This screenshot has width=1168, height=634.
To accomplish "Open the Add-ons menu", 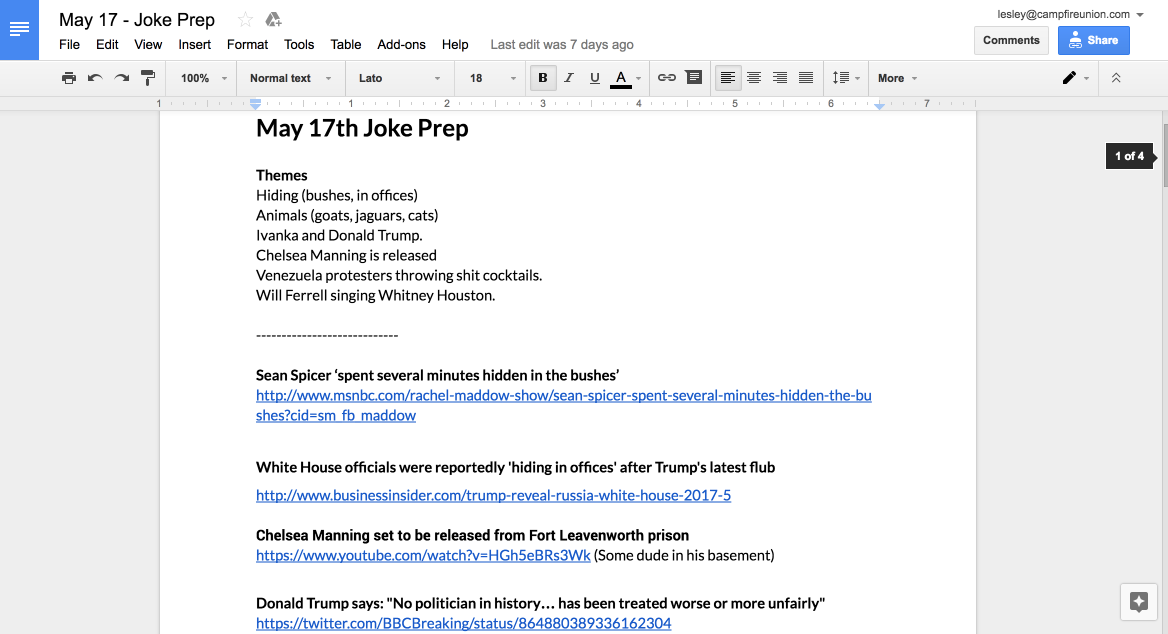I will tap(402, 45).
